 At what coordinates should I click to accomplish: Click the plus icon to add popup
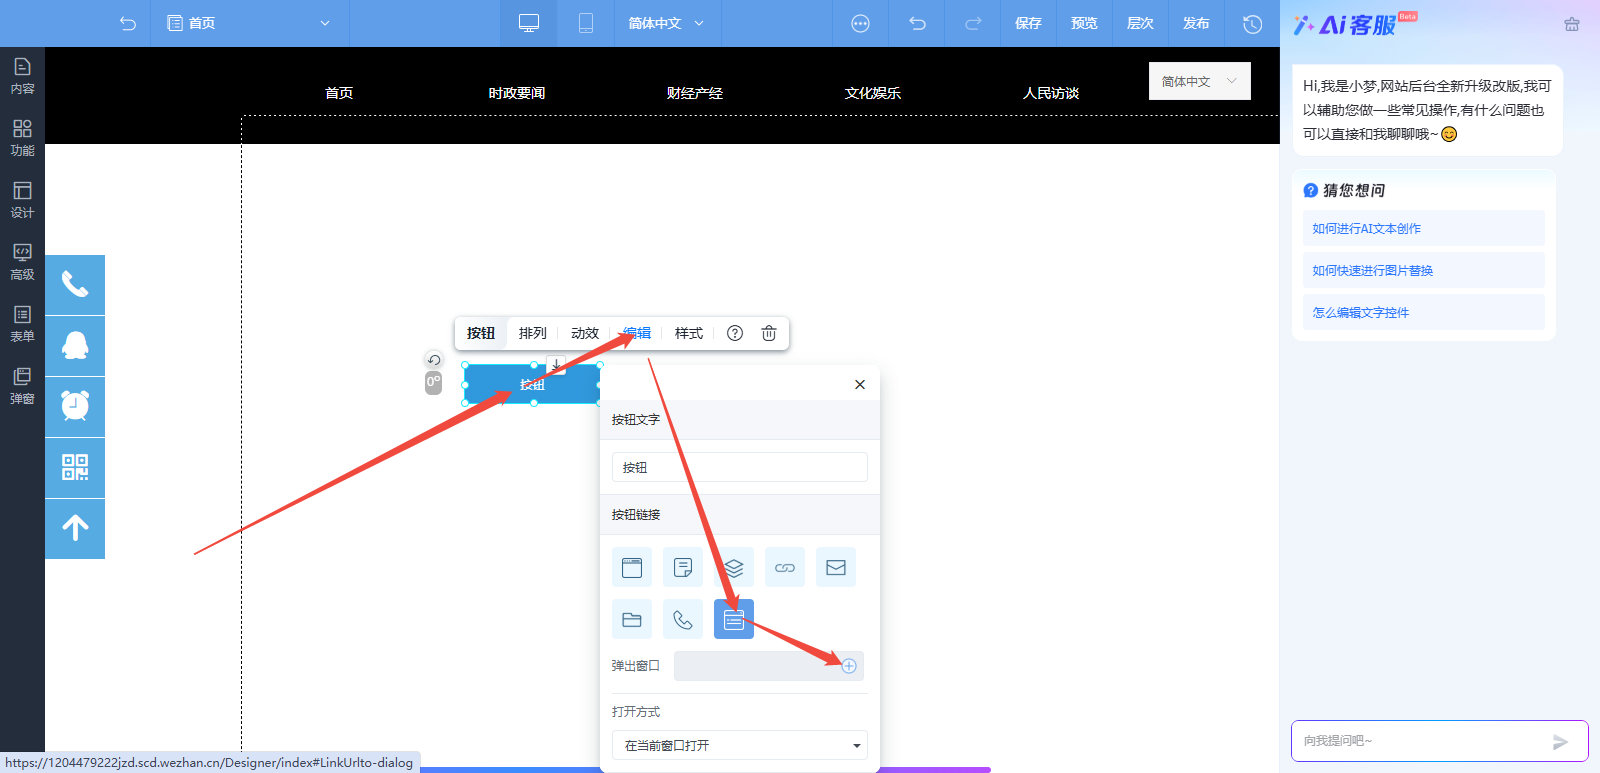(x=849, y=666)
